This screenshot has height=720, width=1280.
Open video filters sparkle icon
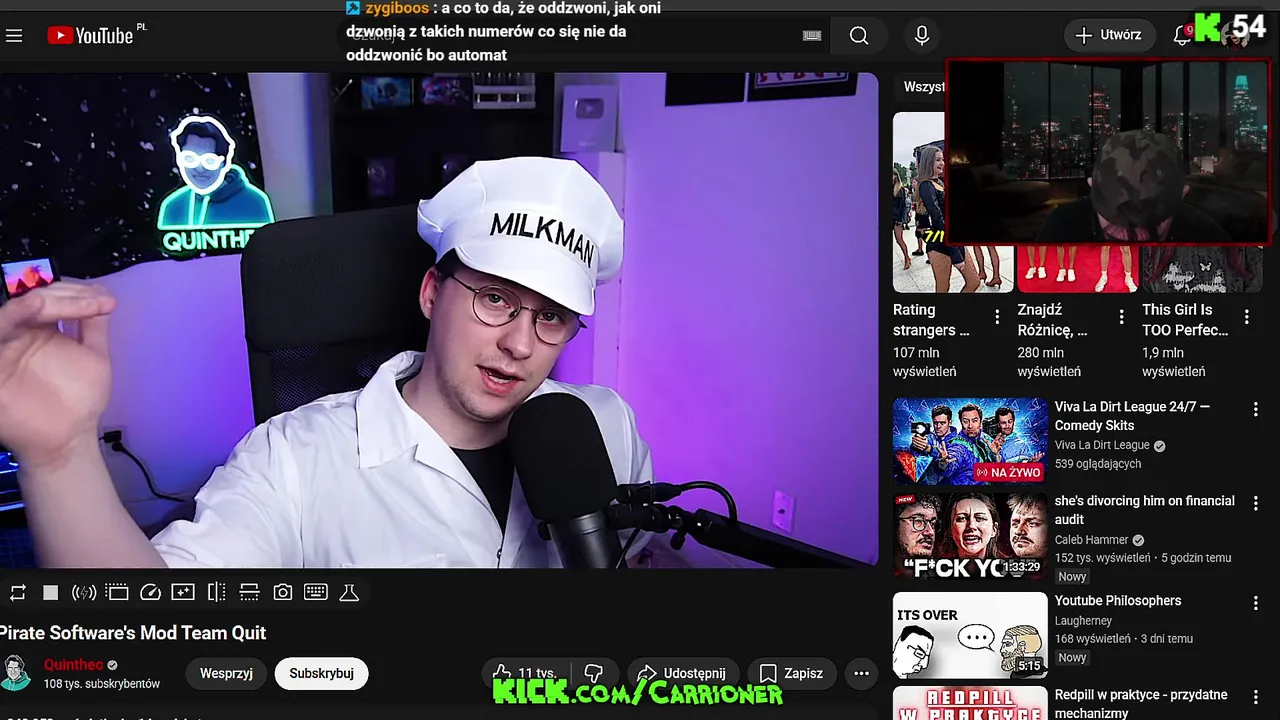(183, 593)
